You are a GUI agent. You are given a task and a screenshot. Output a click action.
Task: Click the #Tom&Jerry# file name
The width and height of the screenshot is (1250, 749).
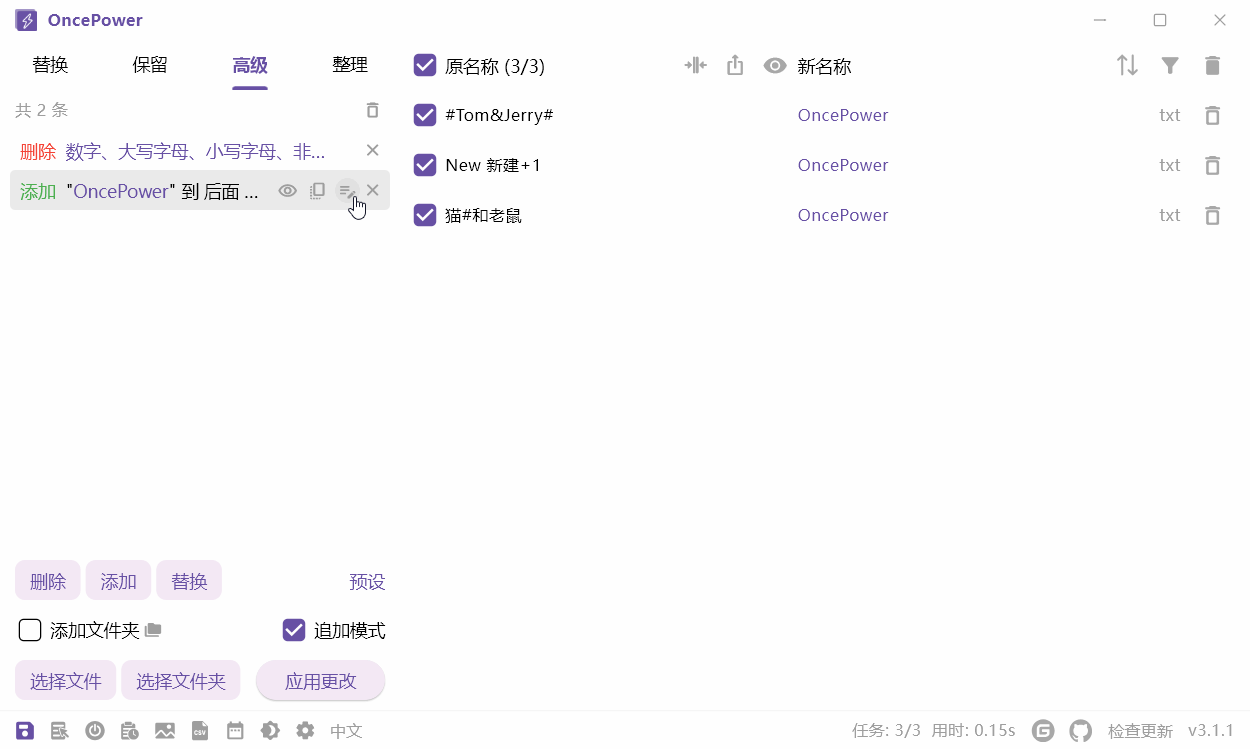(x=499, y=115)
